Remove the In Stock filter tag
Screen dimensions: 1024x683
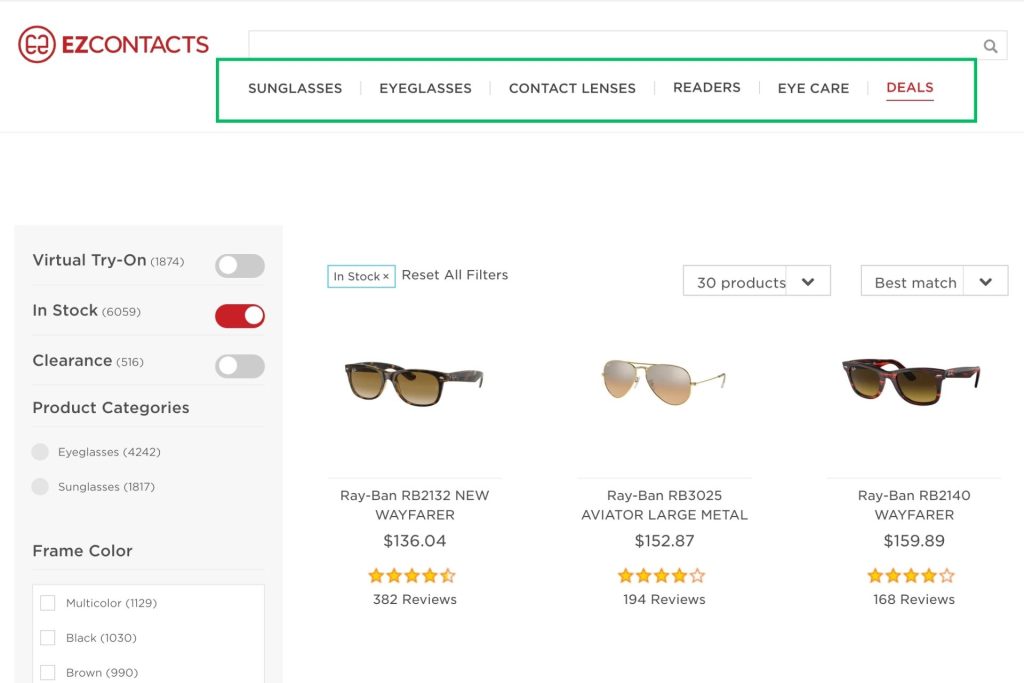(x=386, y=277)
